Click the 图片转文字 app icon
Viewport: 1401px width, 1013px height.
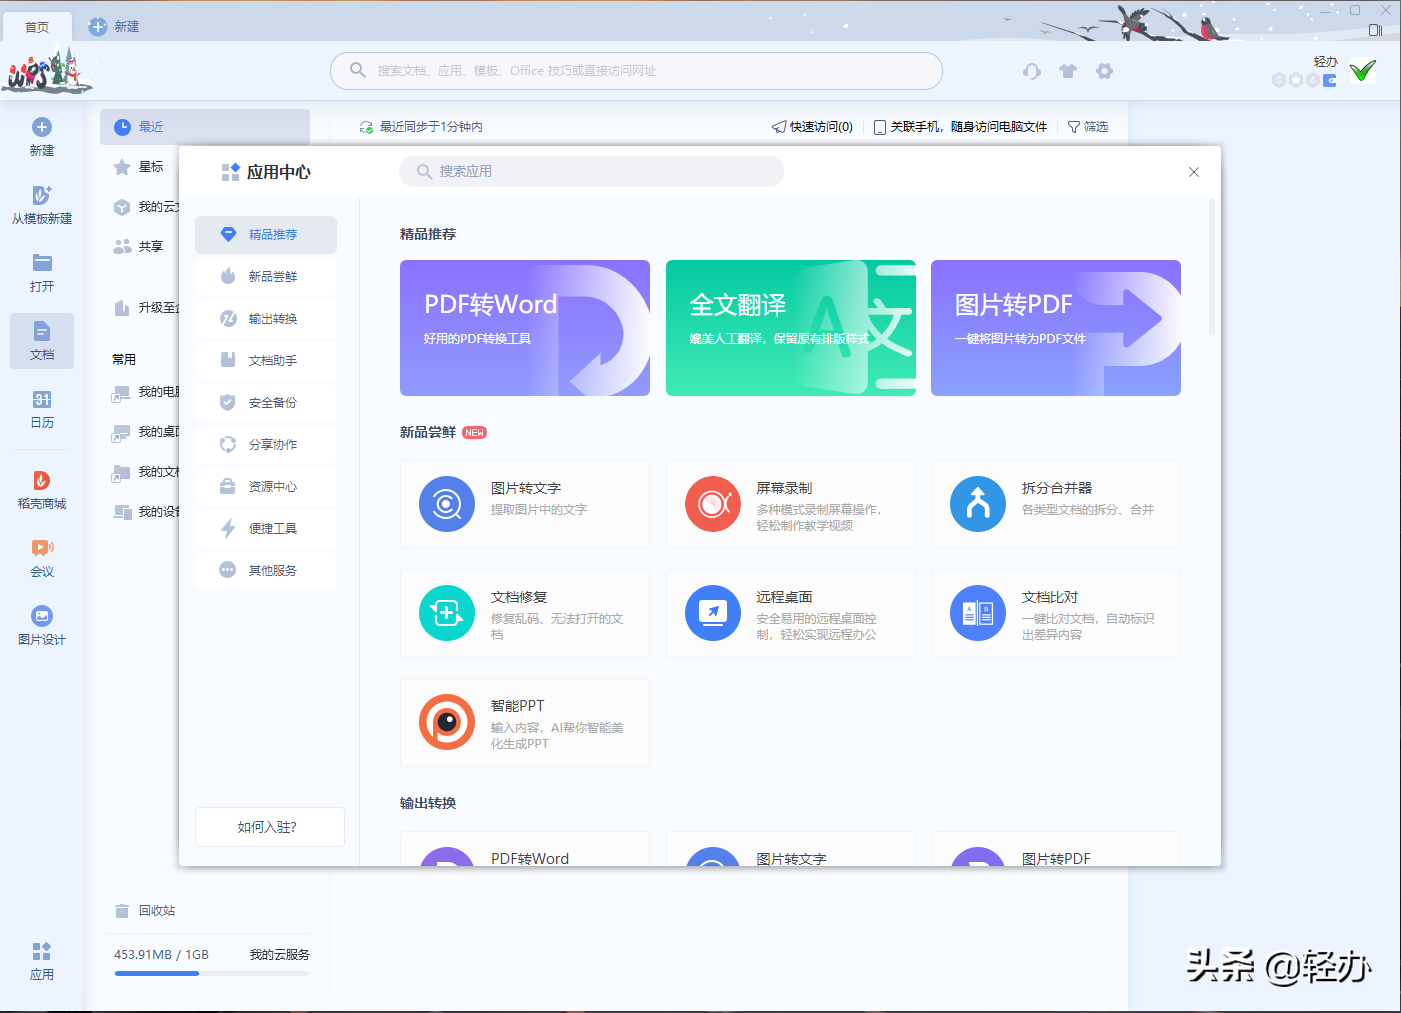coord(447,504)
